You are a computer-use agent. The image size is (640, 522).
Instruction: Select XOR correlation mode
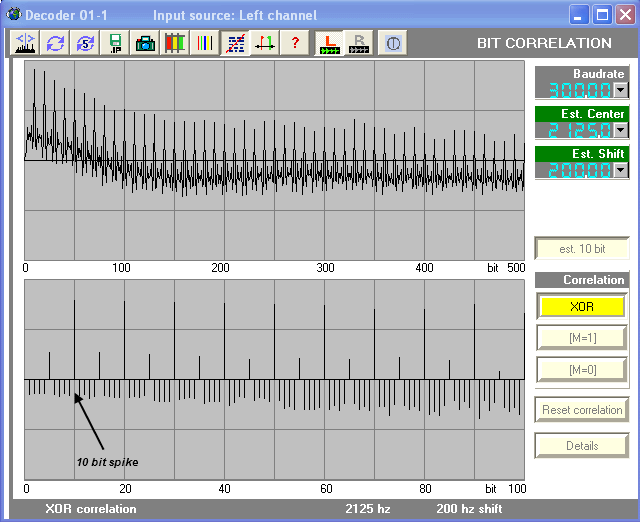tap(582, 306)
